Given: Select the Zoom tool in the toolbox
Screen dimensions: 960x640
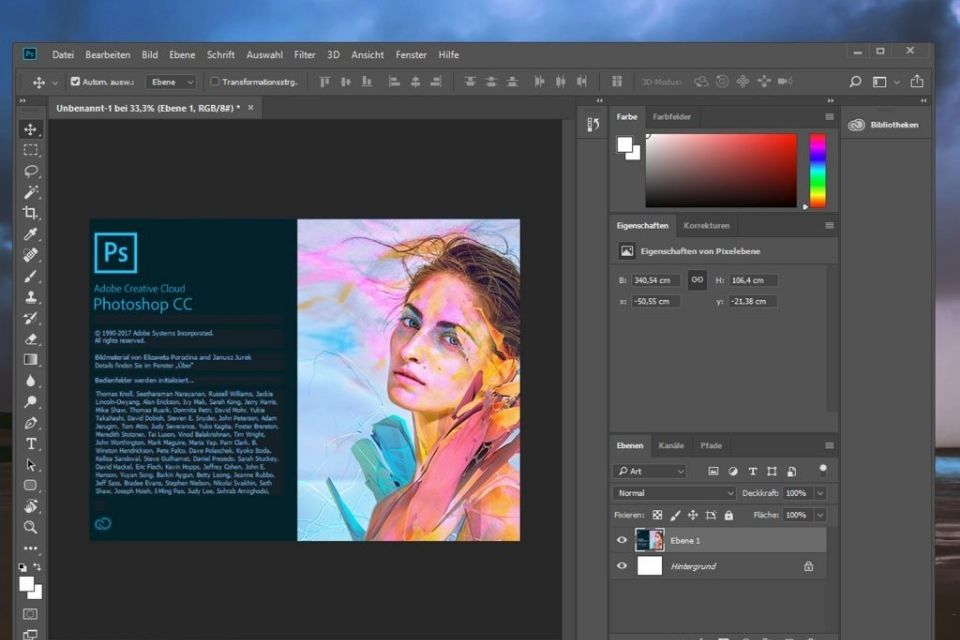Looking at the screenshot, I should pyautogui.click(x=30, y=527).
